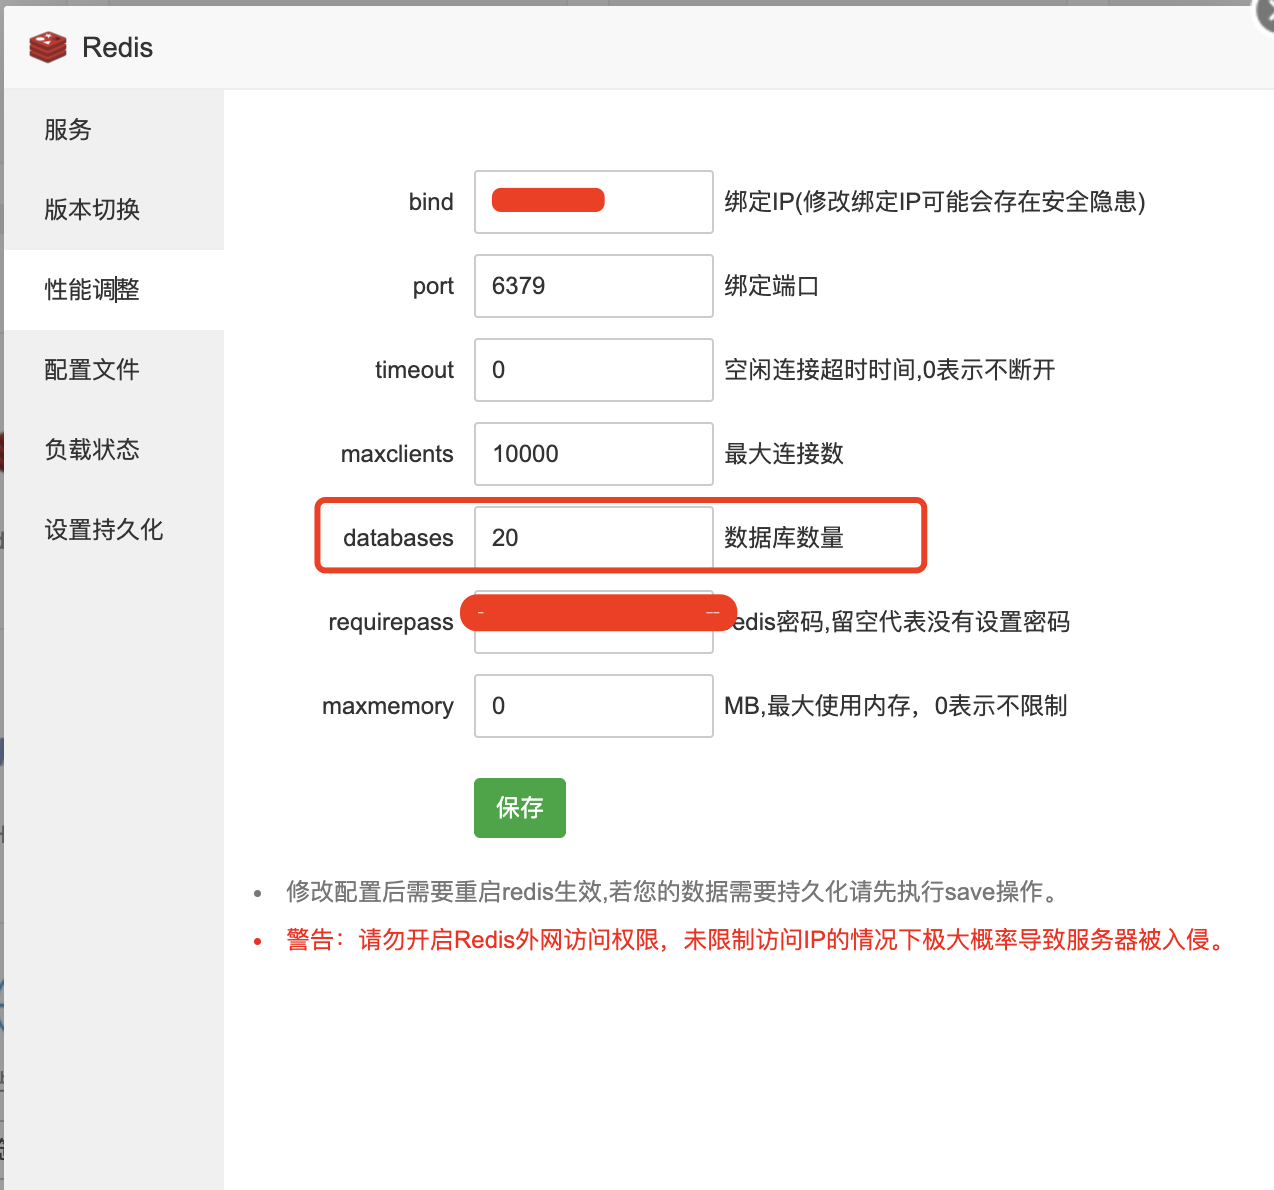
Task: Edit the databases field showing 20
Action: pyautogui.click(x=594, y=538)
